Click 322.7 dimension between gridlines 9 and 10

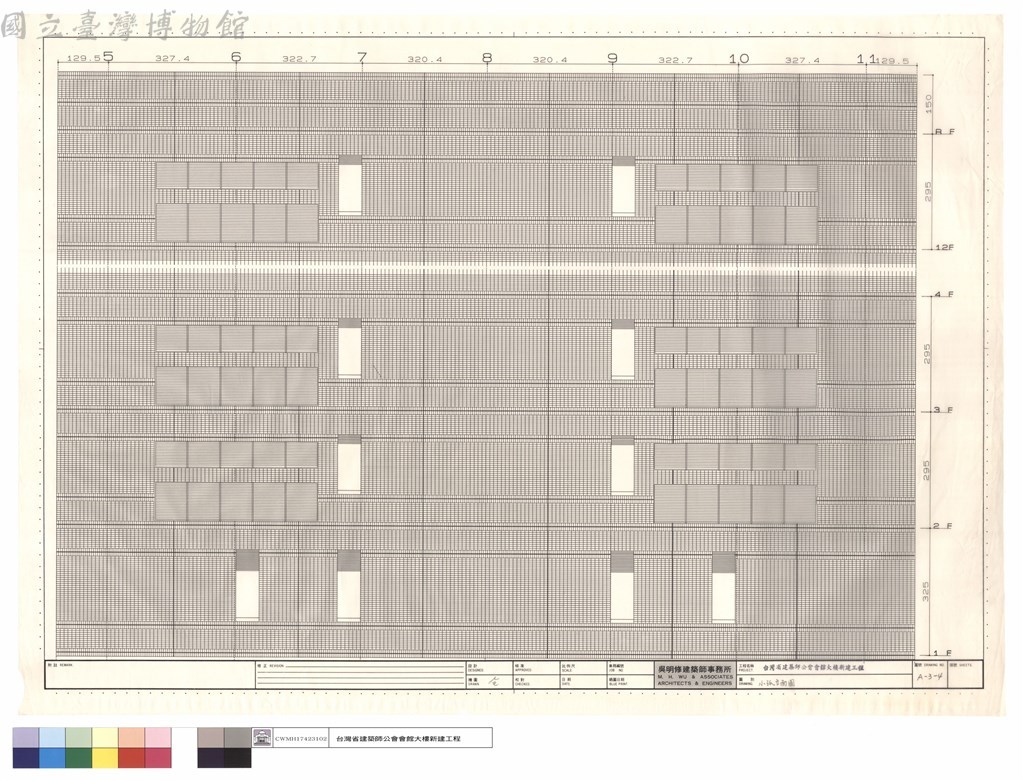[675, 60]
